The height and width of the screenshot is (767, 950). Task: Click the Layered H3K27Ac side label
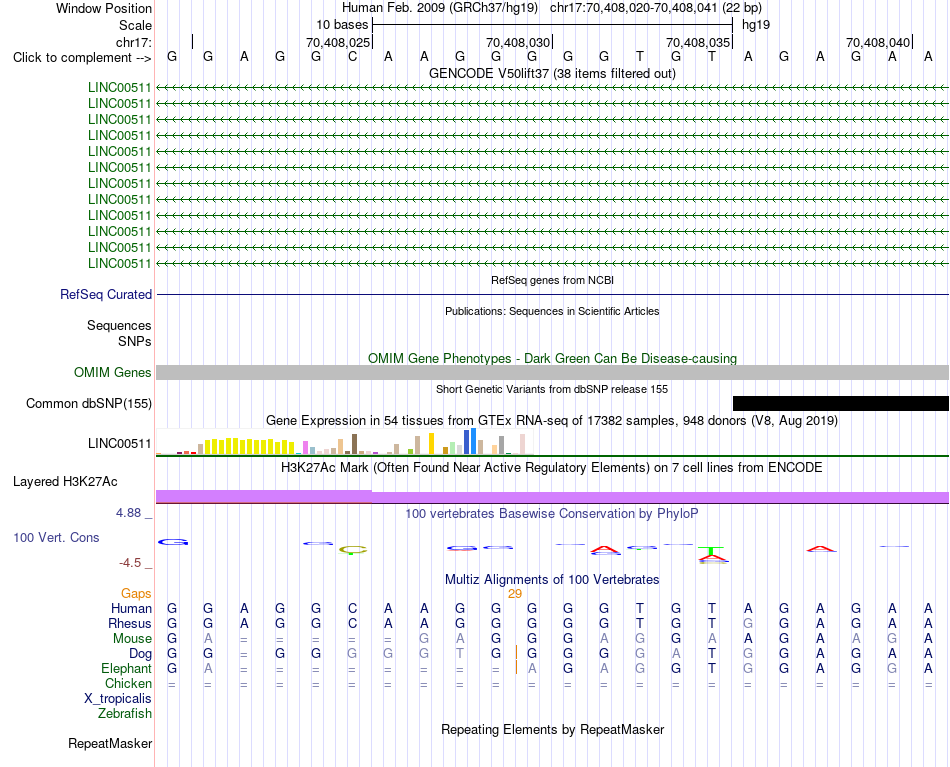coord(65,482)
